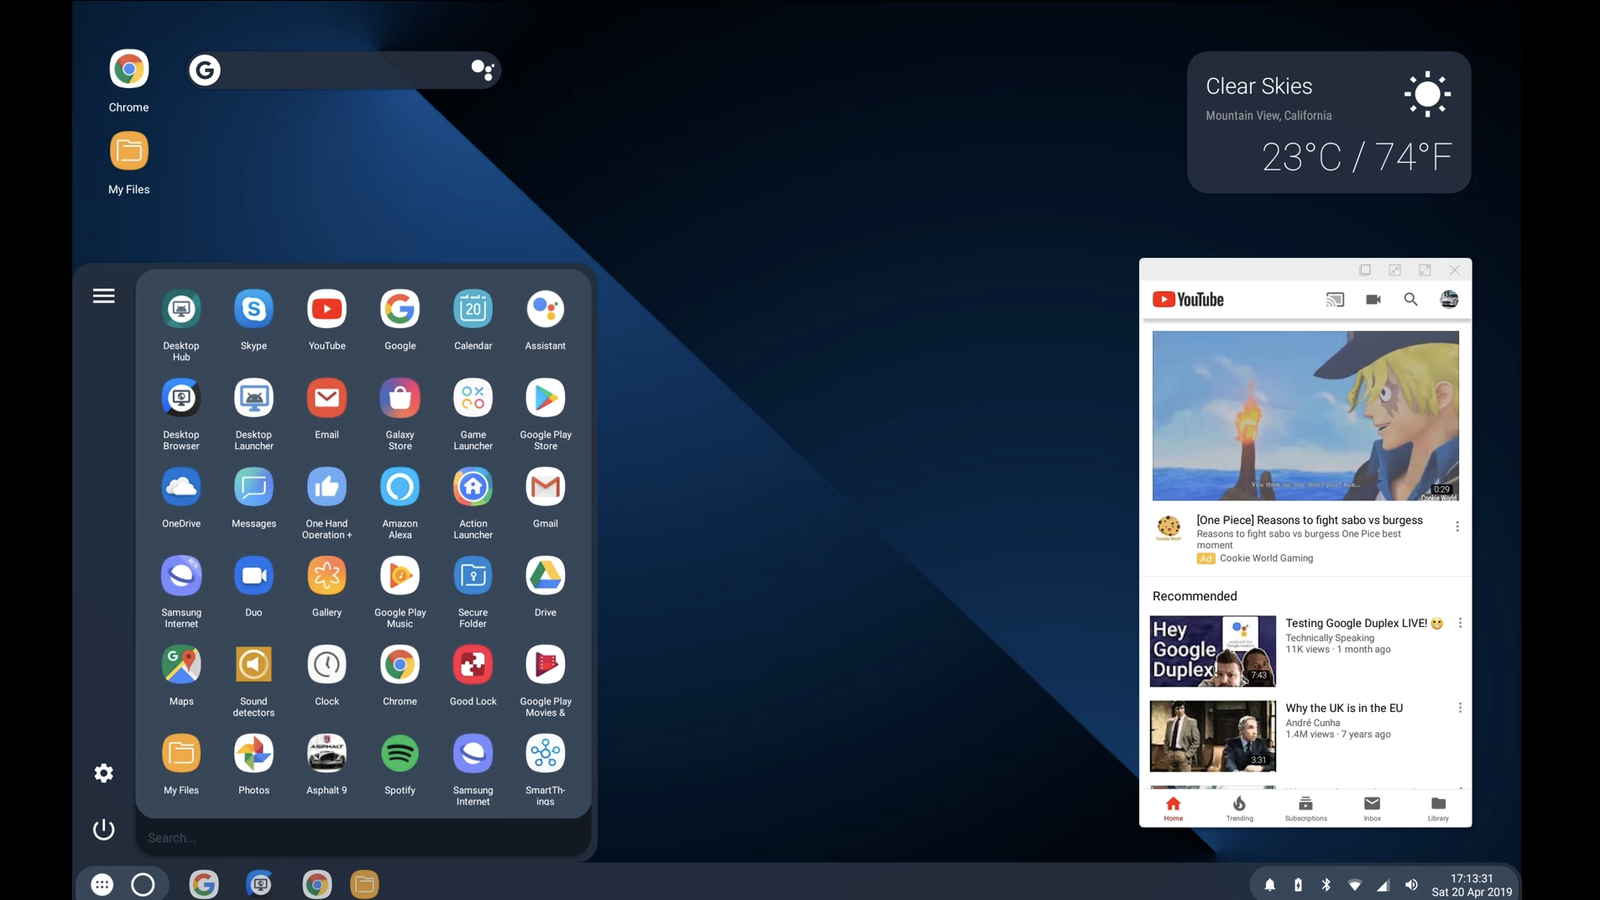Click the cast icon in YouTube
The image size is (1600, 900).
1334,299
